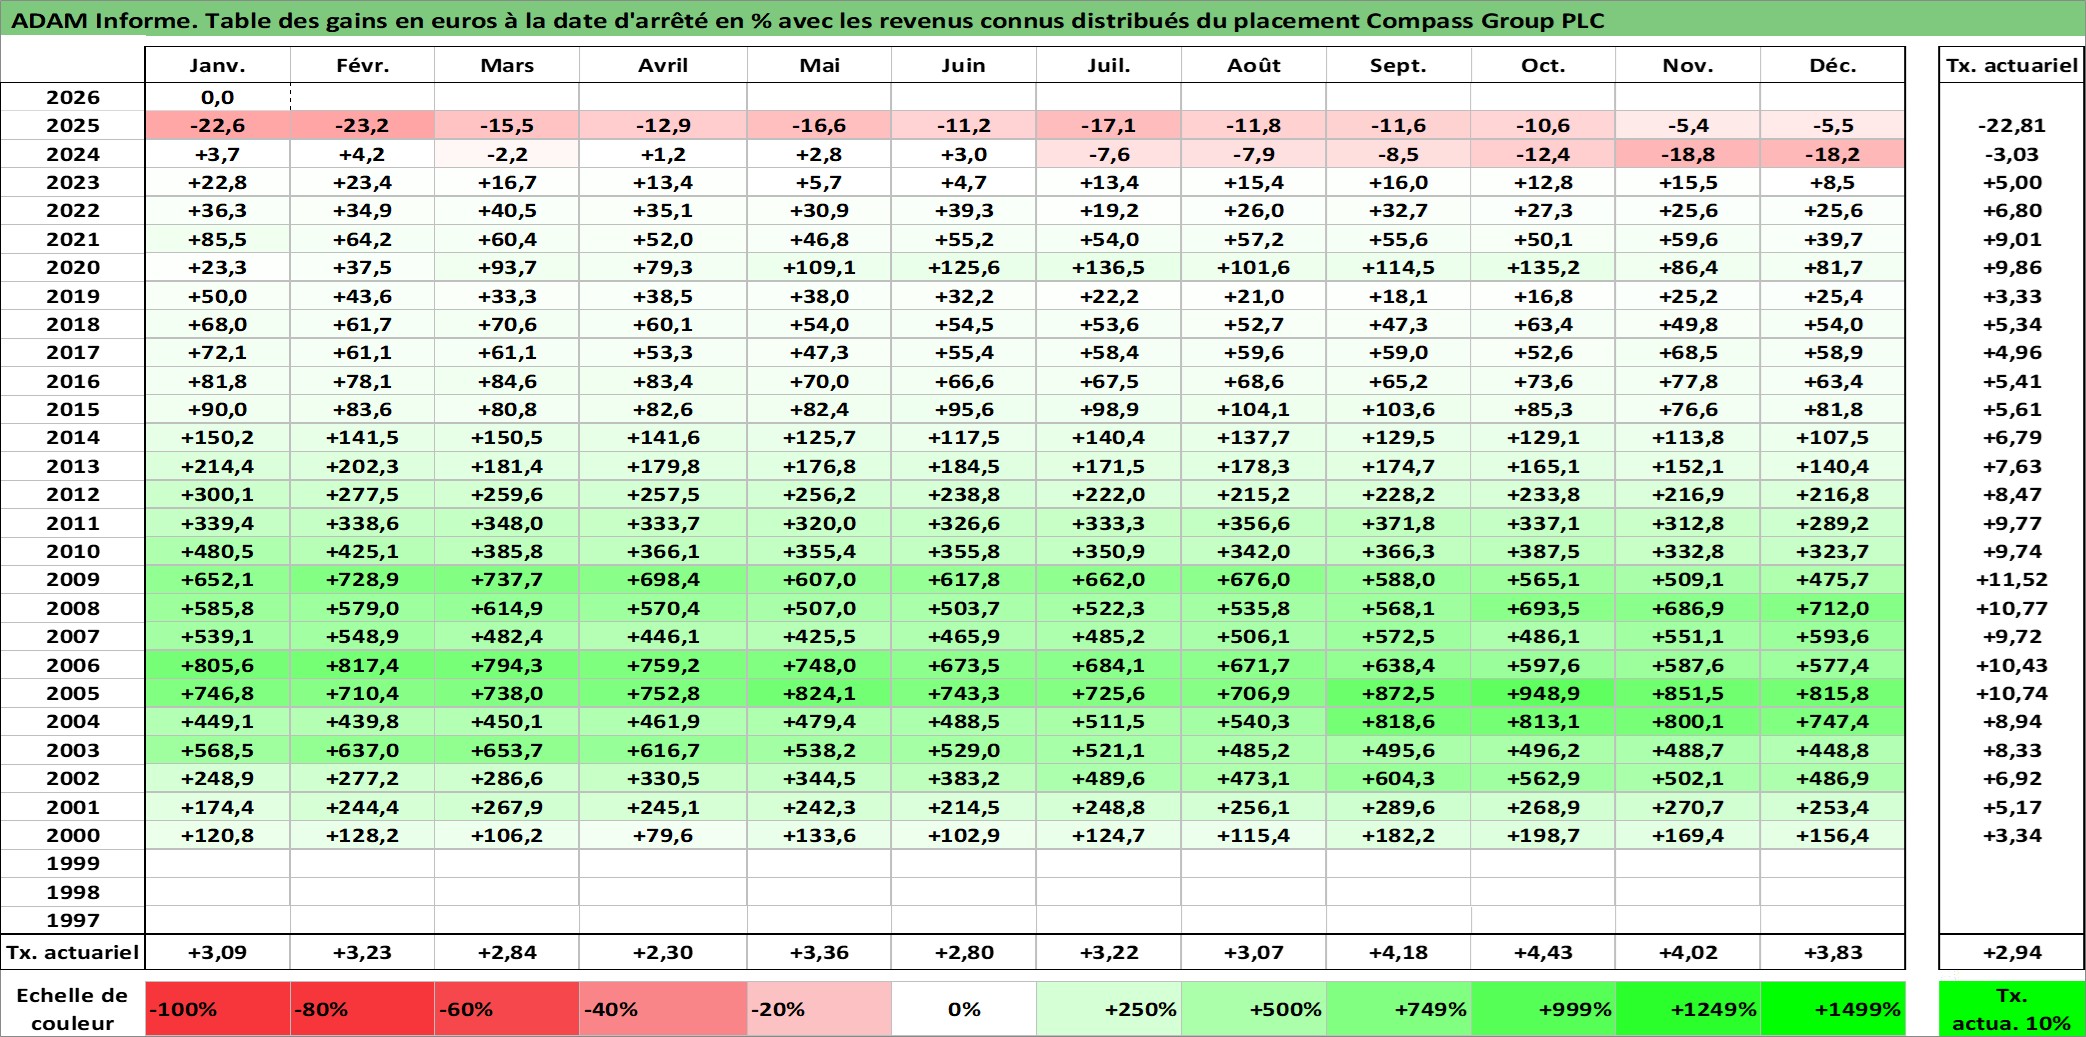
Task: Select the +872,5 cell in row 2005
Action: click(x=1399, y=693)
